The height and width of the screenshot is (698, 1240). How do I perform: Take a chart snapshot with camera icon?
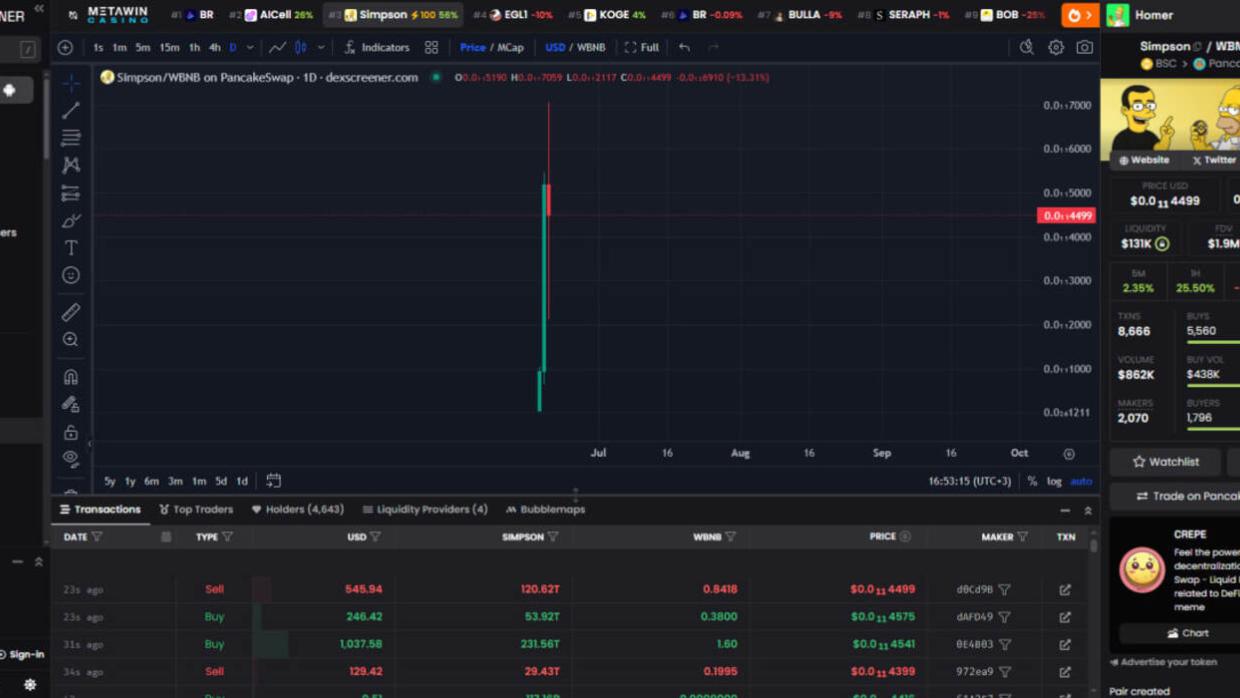[1085, 47]
